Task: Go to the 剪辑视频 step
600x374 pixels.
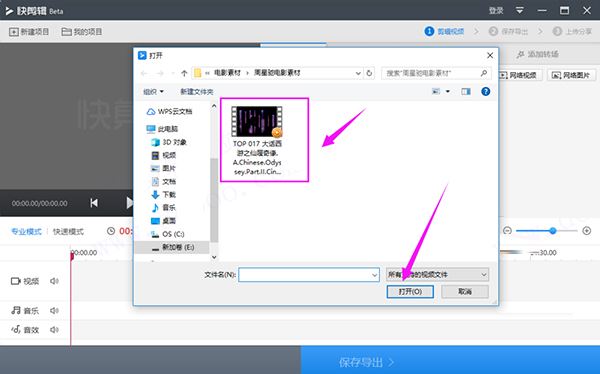Action: [x=445, y=31]
